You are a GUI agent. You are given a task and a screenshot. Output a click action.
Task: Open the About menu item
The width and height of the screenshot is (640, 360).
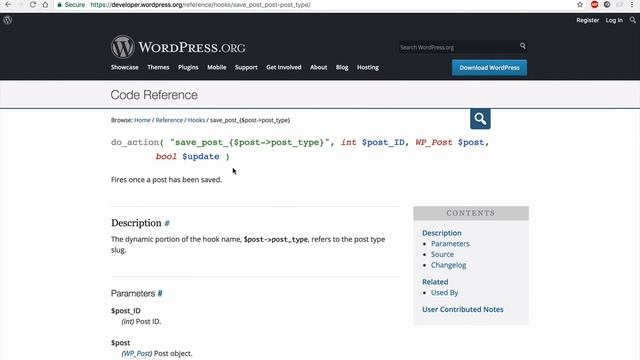click(x=318, y=67)
